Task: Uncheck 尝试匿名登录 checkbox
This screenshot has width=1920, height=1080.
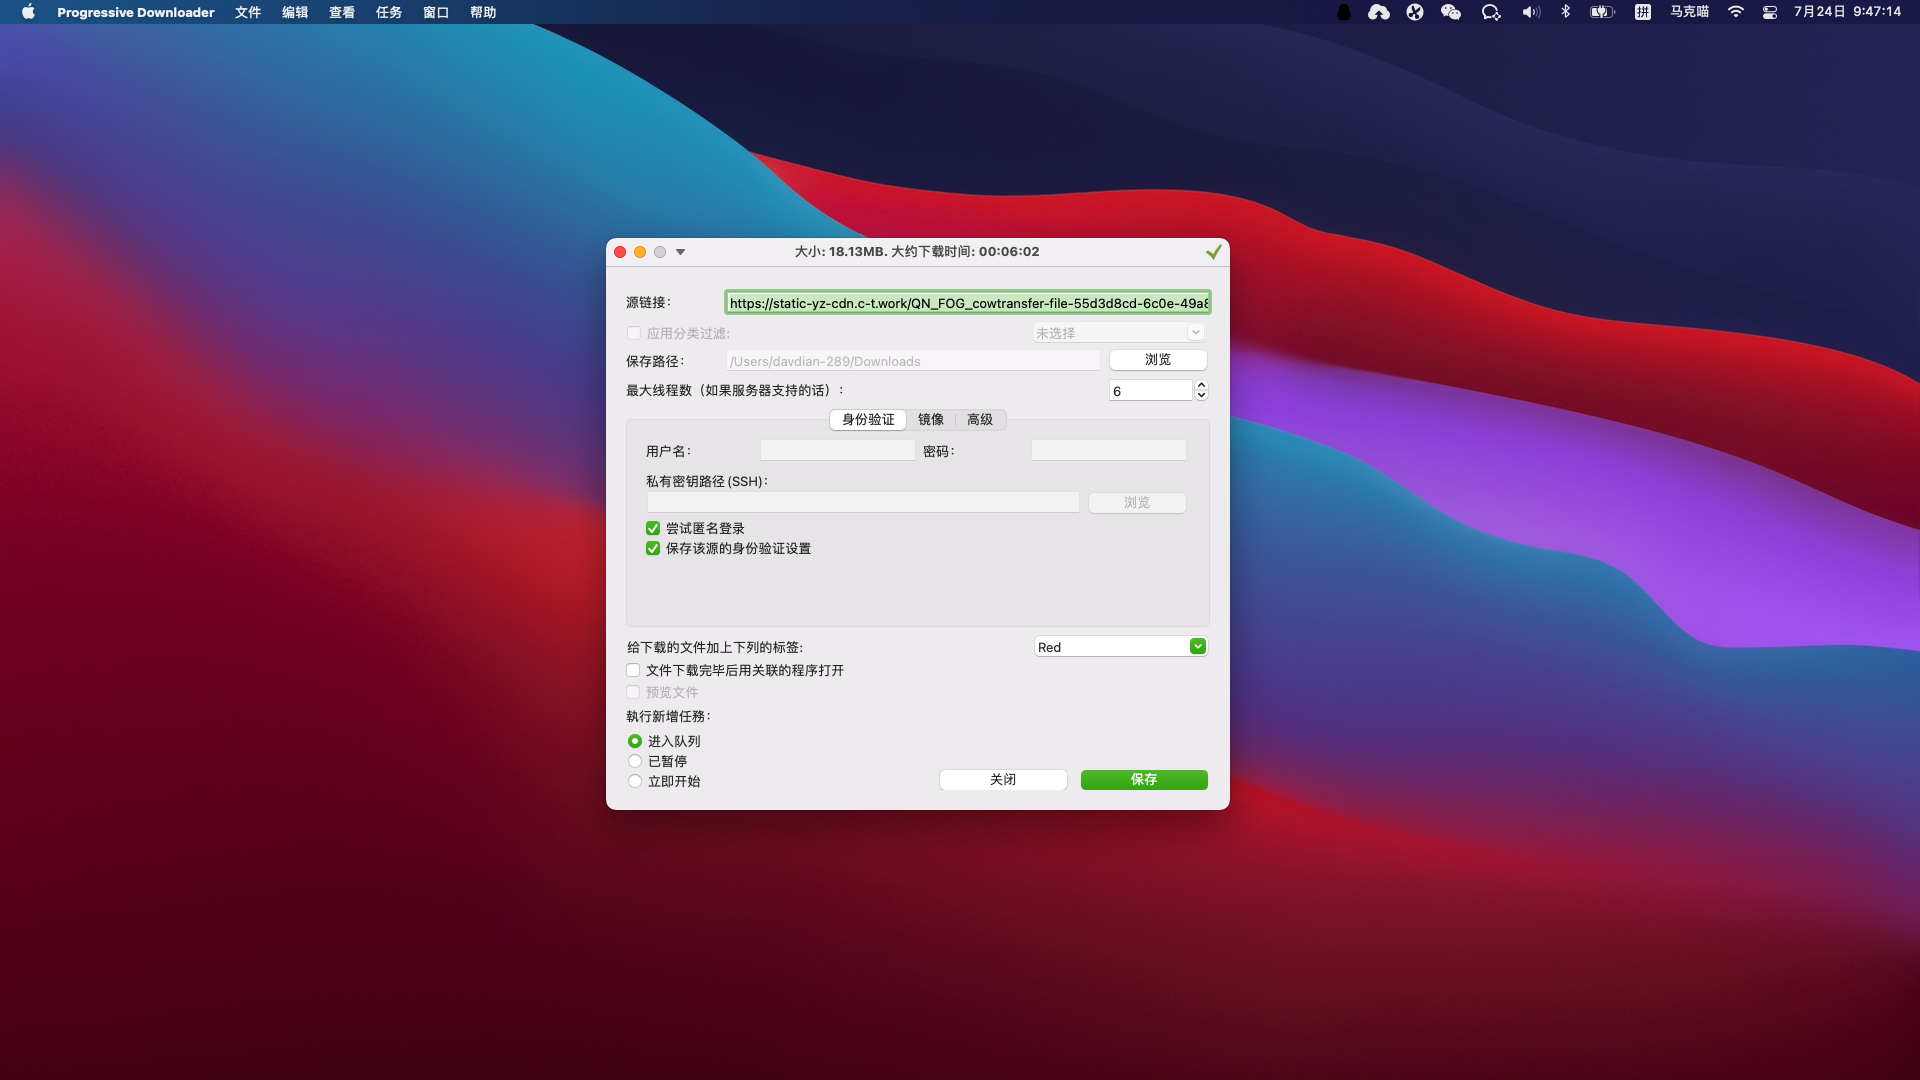Action: (x=653, y=528)
